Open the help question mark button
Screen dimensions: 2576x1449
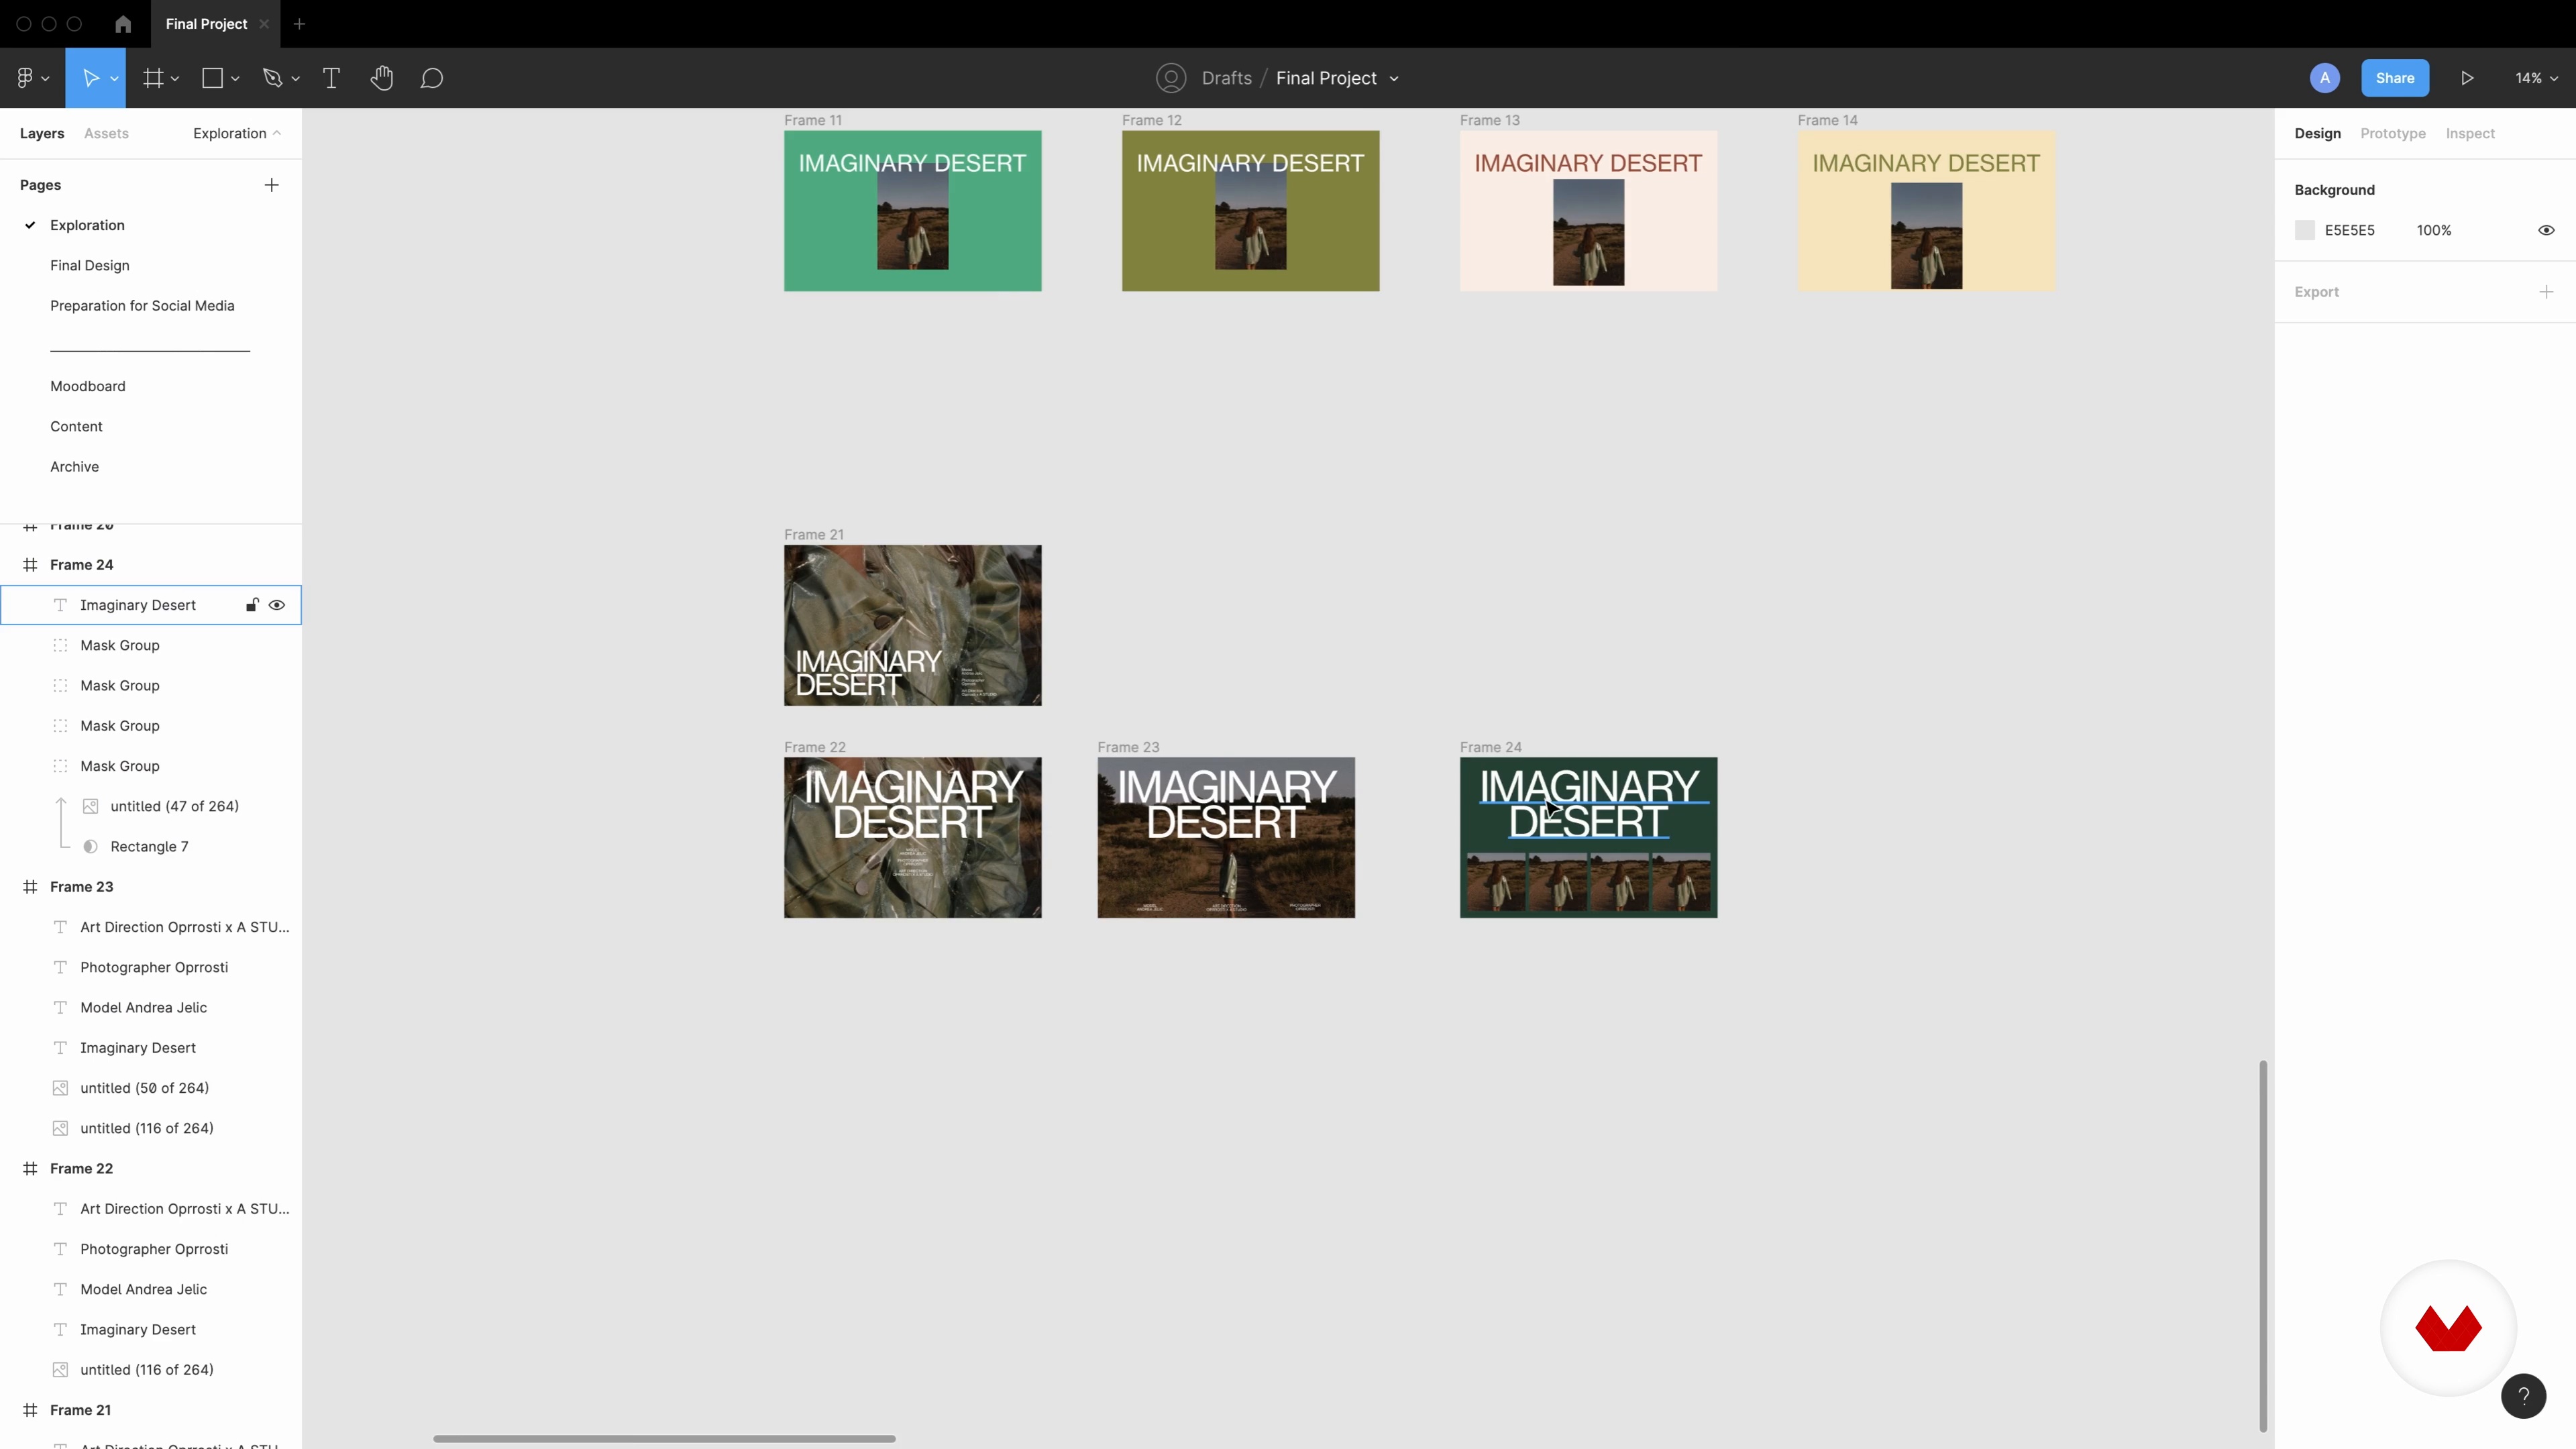tap(2523, 1396)
